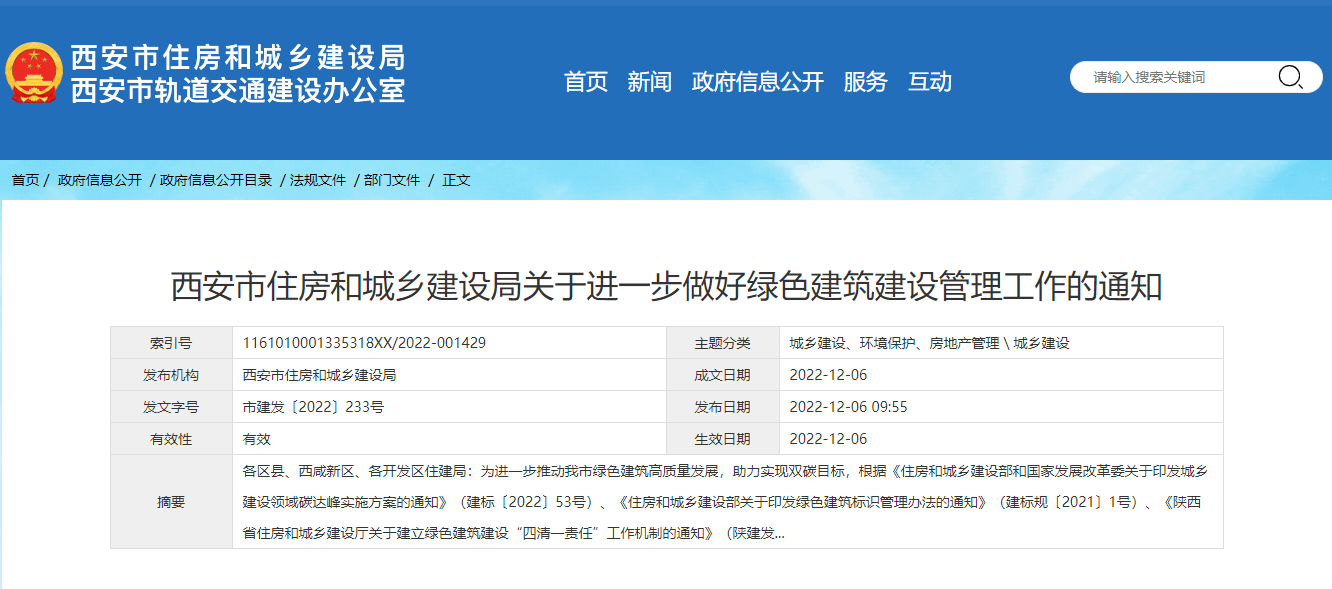
Task: Click the article title about 绿色建筑建设管理工作
Action: (666, 286)
